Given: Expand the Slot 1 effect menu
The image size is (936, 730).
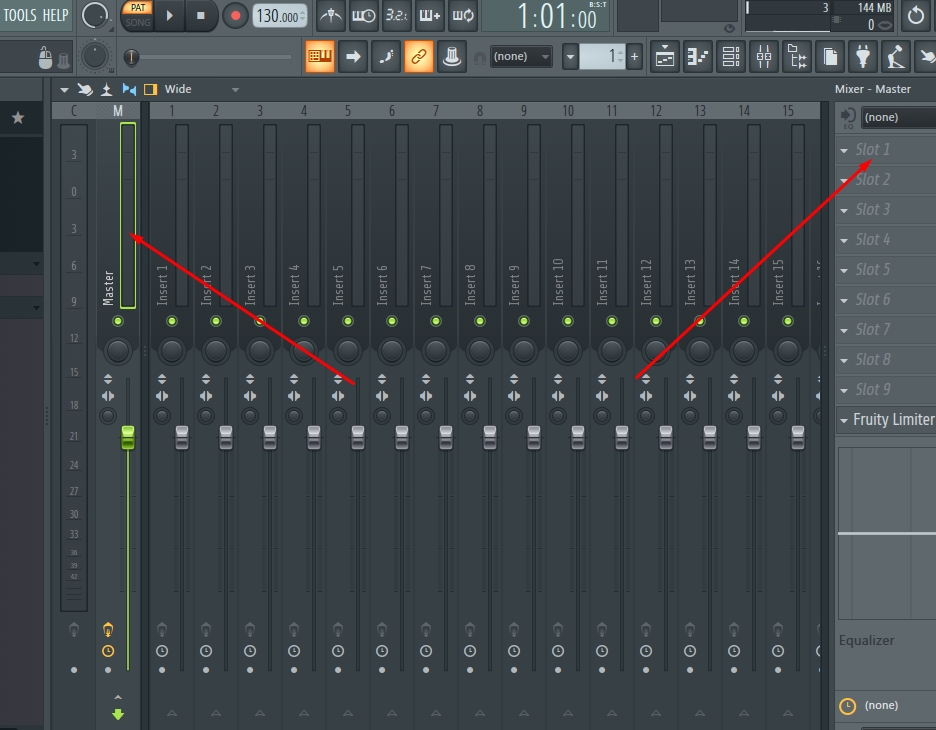Looking at the screenshot, I should [x=844, y=150].
